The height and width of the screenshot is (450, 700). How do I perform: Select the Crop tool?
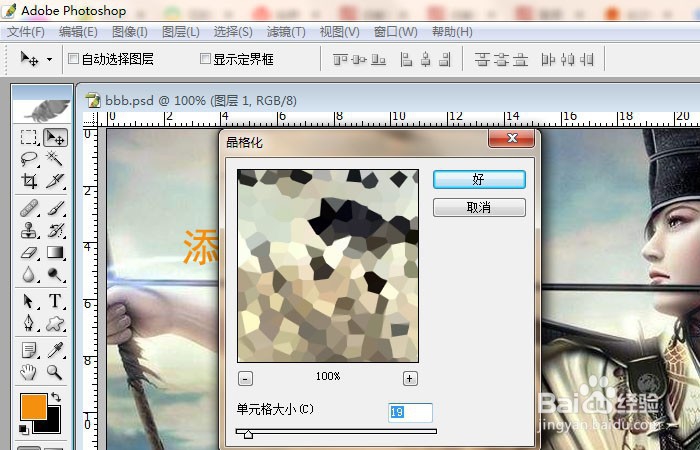(29, 181)
